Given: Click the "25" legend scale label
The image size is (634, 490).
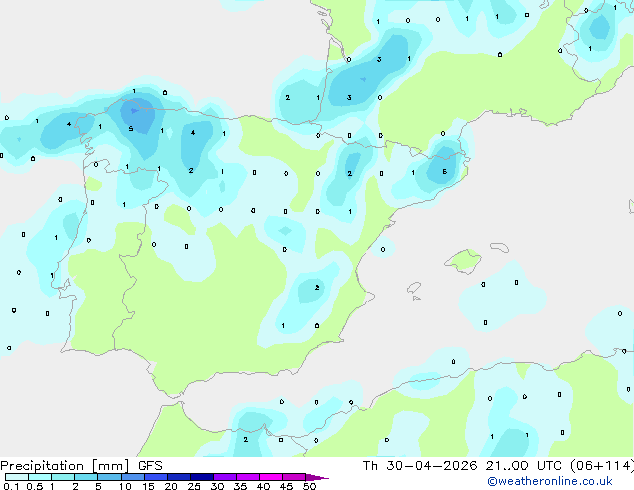Looking at the screenshot, I should coord(194,486).
